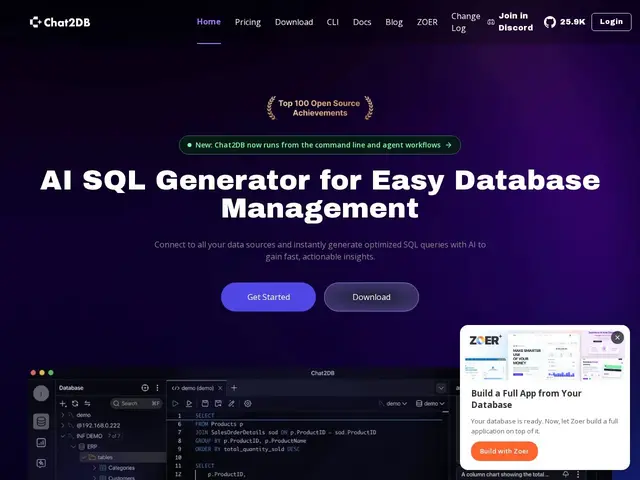Open the Download nav item
The height and width of the screenshot is (480, 640).
pos(294,22)
